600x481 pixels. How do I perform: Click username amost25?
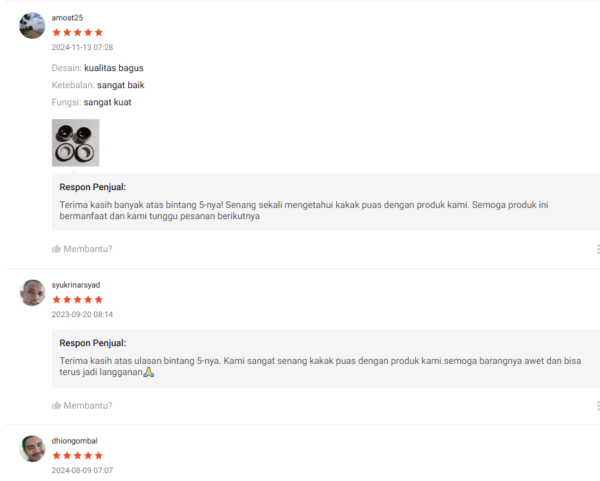[67, 18]
